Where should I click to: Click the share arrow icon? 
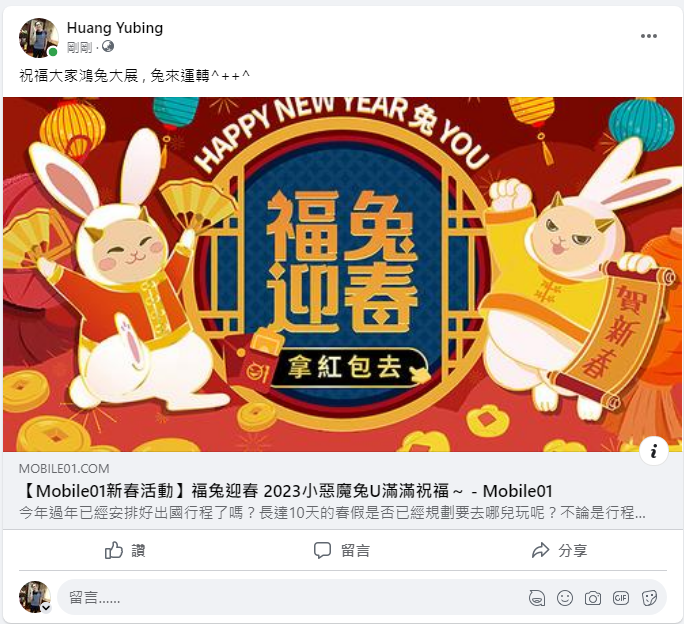540,550
